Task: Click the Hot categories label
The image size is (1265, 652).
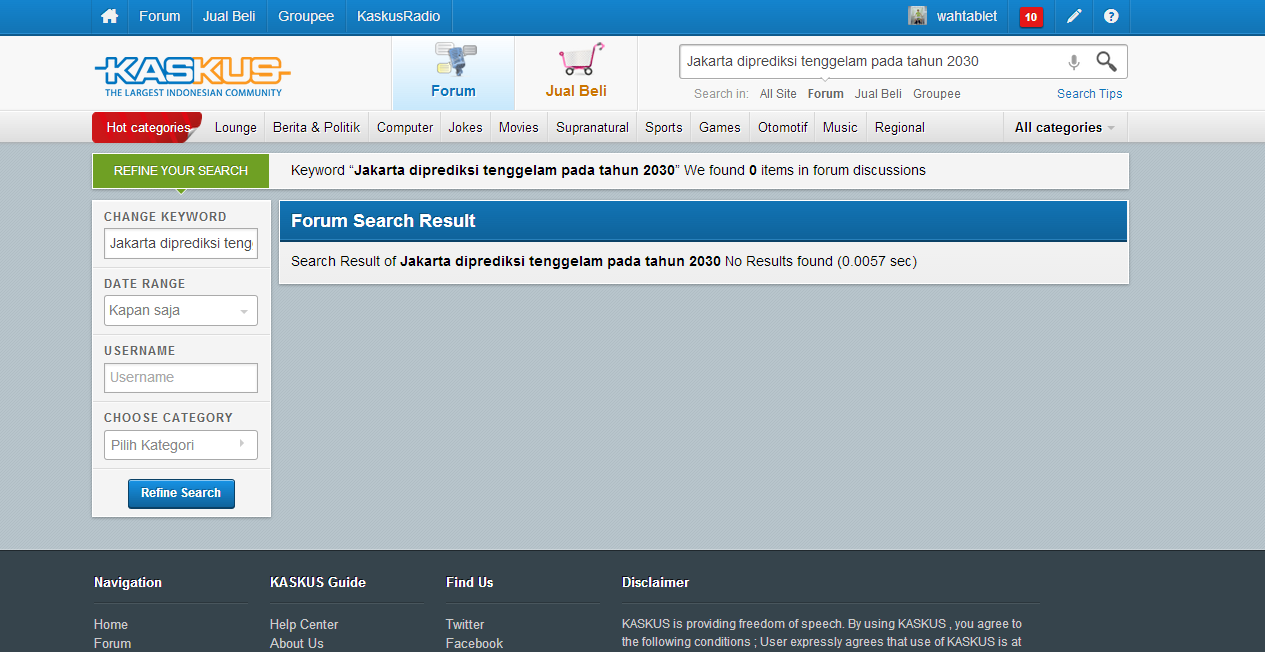Action: [148, 128]
